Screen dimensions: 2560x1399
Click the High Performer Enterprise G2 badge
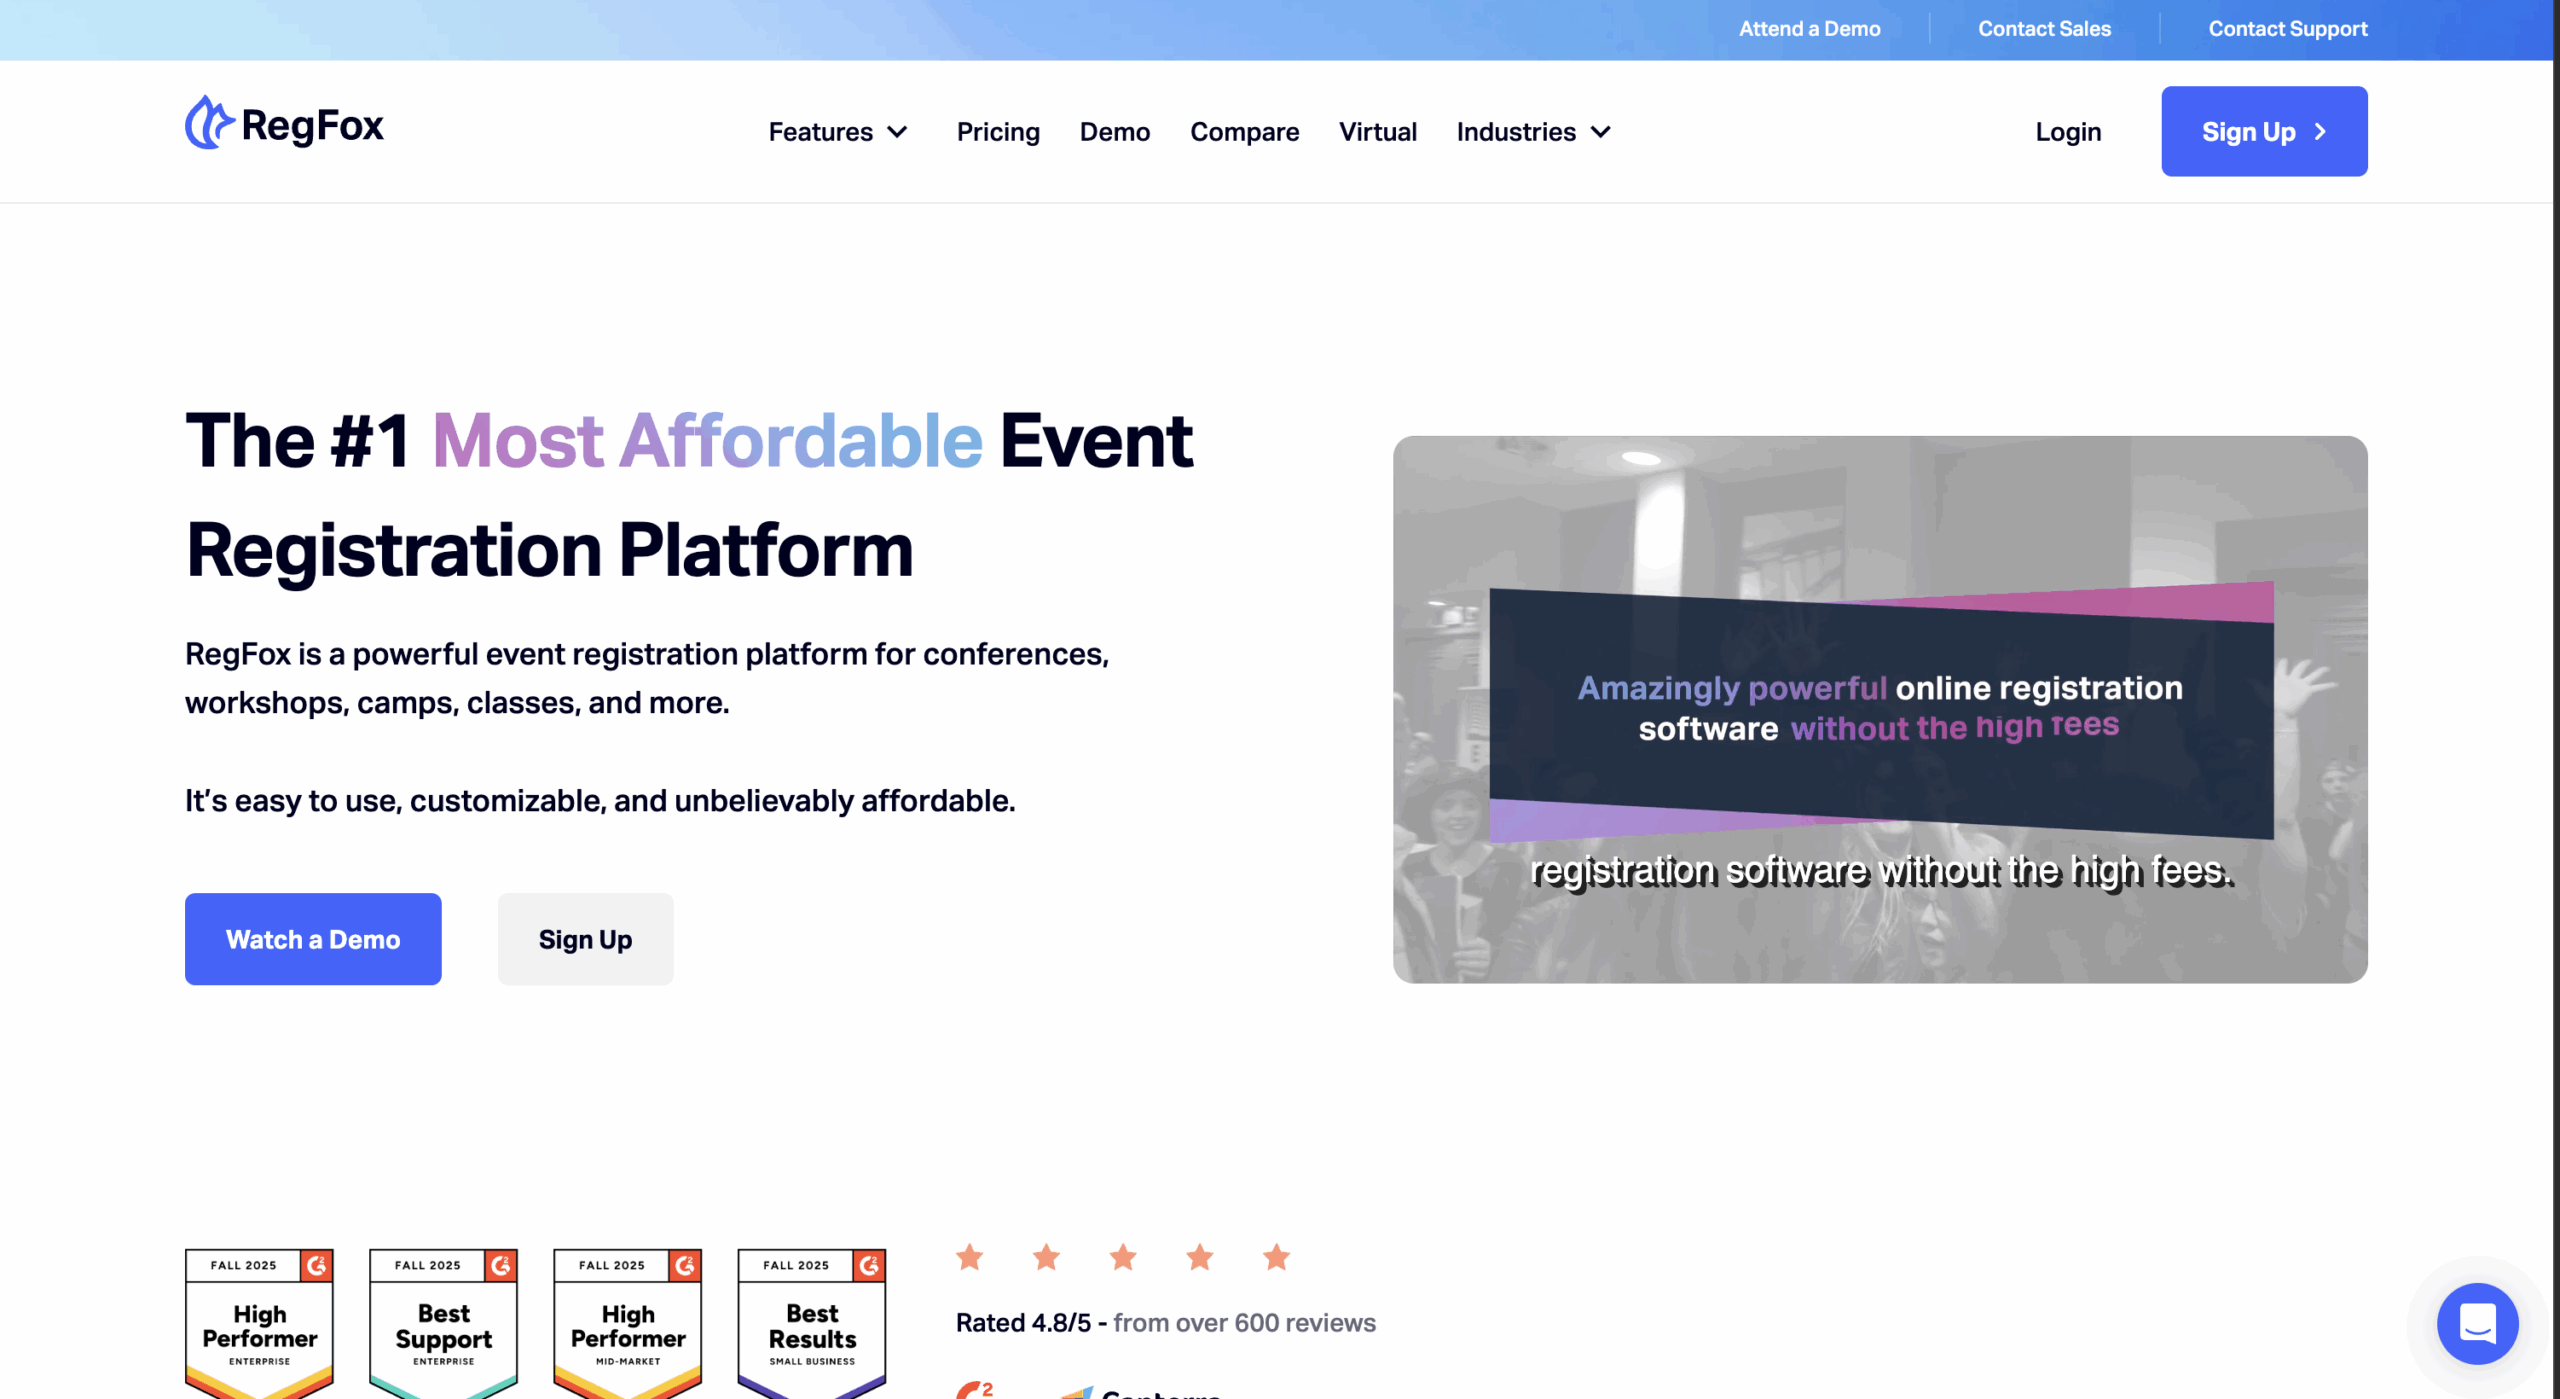pos(259,1323)
